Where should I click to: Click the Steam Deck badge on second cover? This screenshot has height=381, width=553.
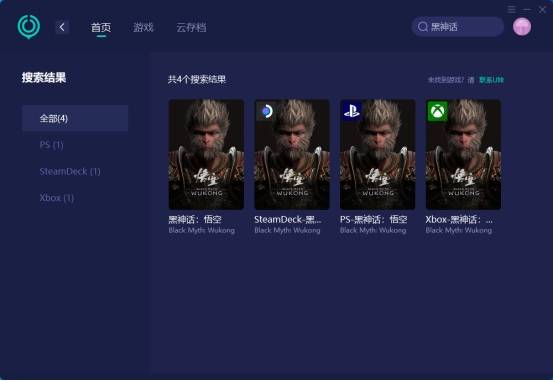tap(265, 111)
